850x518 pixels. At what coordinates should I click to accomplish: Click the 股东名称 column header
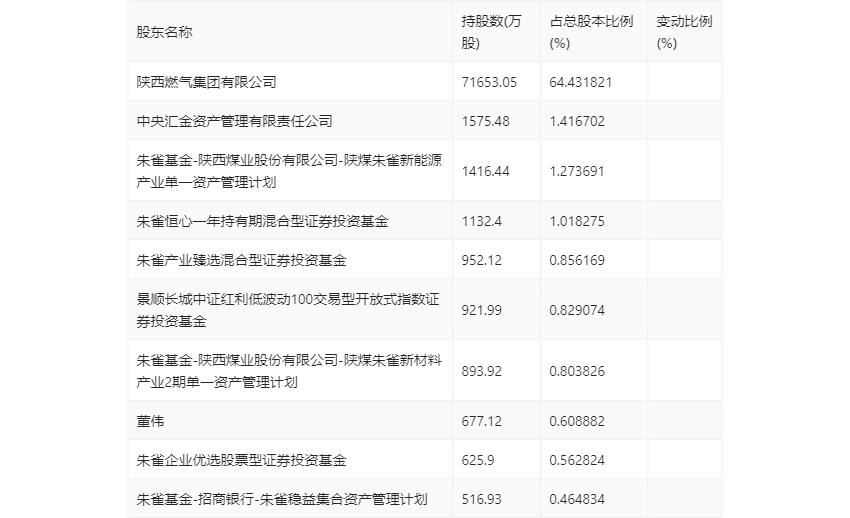point(165,32)
